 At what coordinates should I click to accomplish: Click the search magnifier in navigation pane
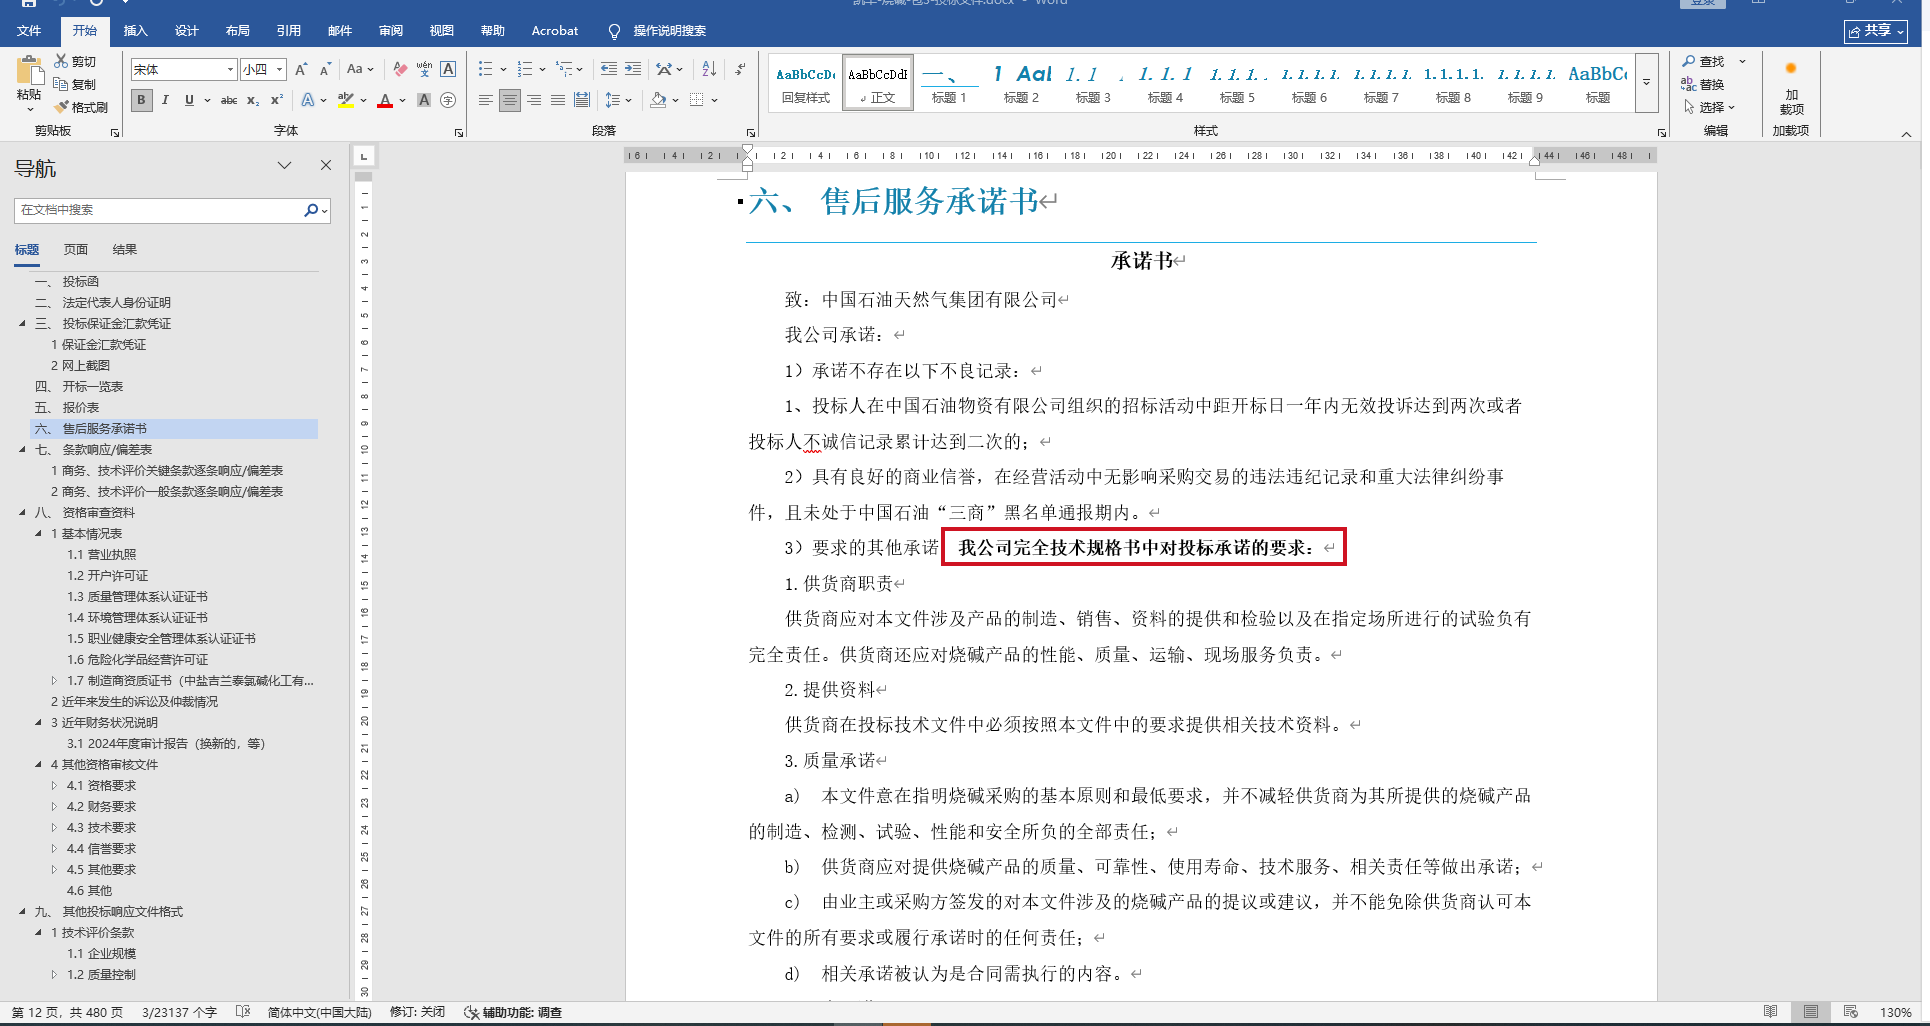[x=311, y=210]
